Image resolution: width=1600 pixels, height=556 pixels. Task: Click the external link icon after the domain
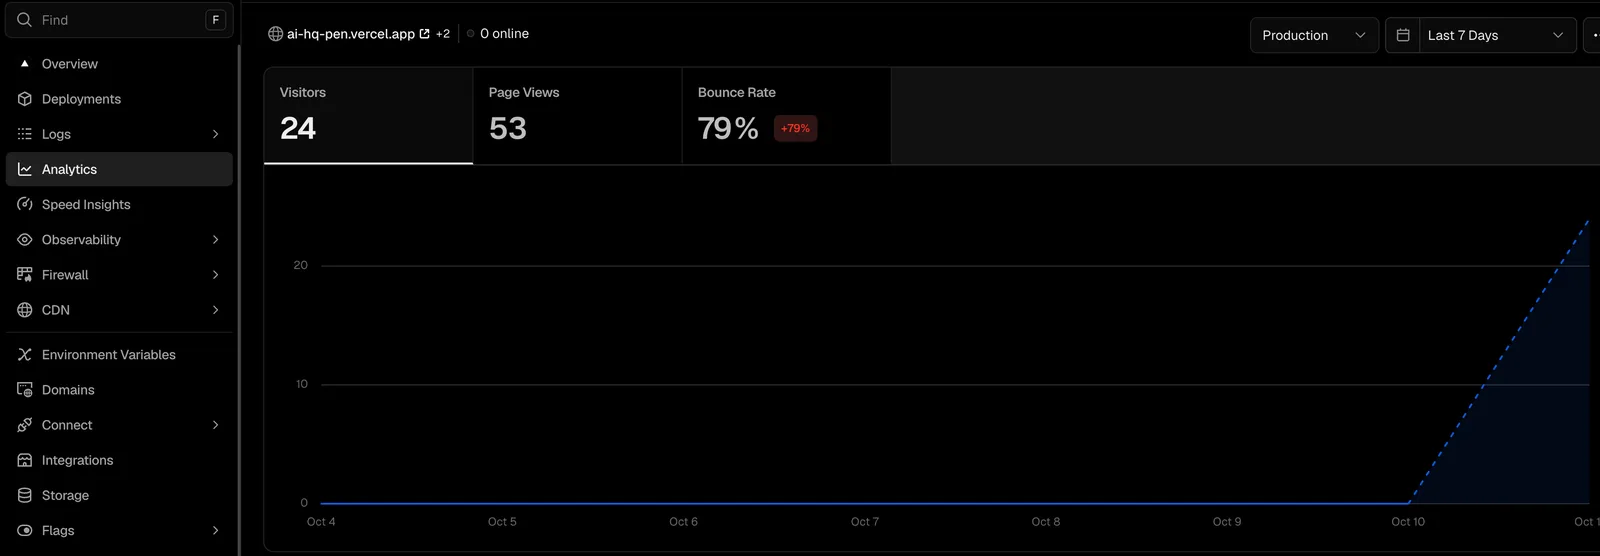(x=424, y=34)
